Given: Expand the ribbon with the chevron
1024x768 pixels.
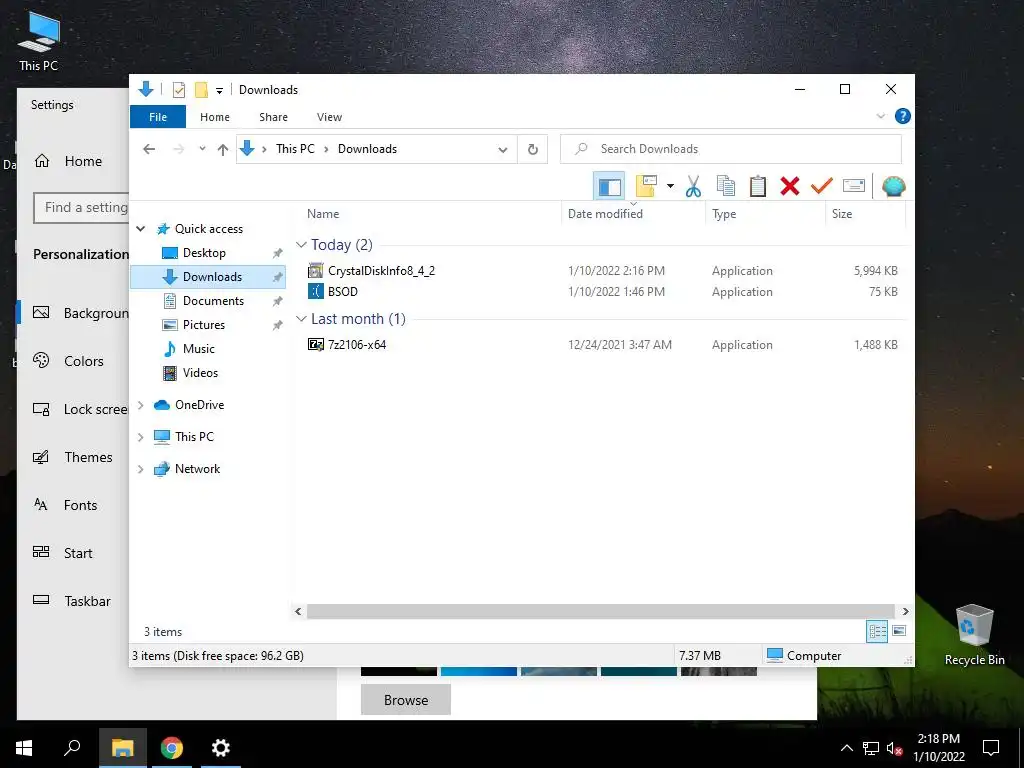Looking at the screenshot, I should coord(880,116).
